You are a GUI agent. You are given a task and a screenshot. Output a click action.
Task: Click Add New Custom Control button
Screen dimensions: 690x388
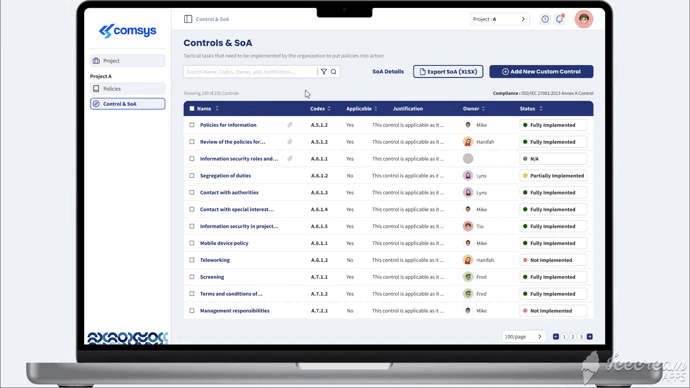click(541, 72)
